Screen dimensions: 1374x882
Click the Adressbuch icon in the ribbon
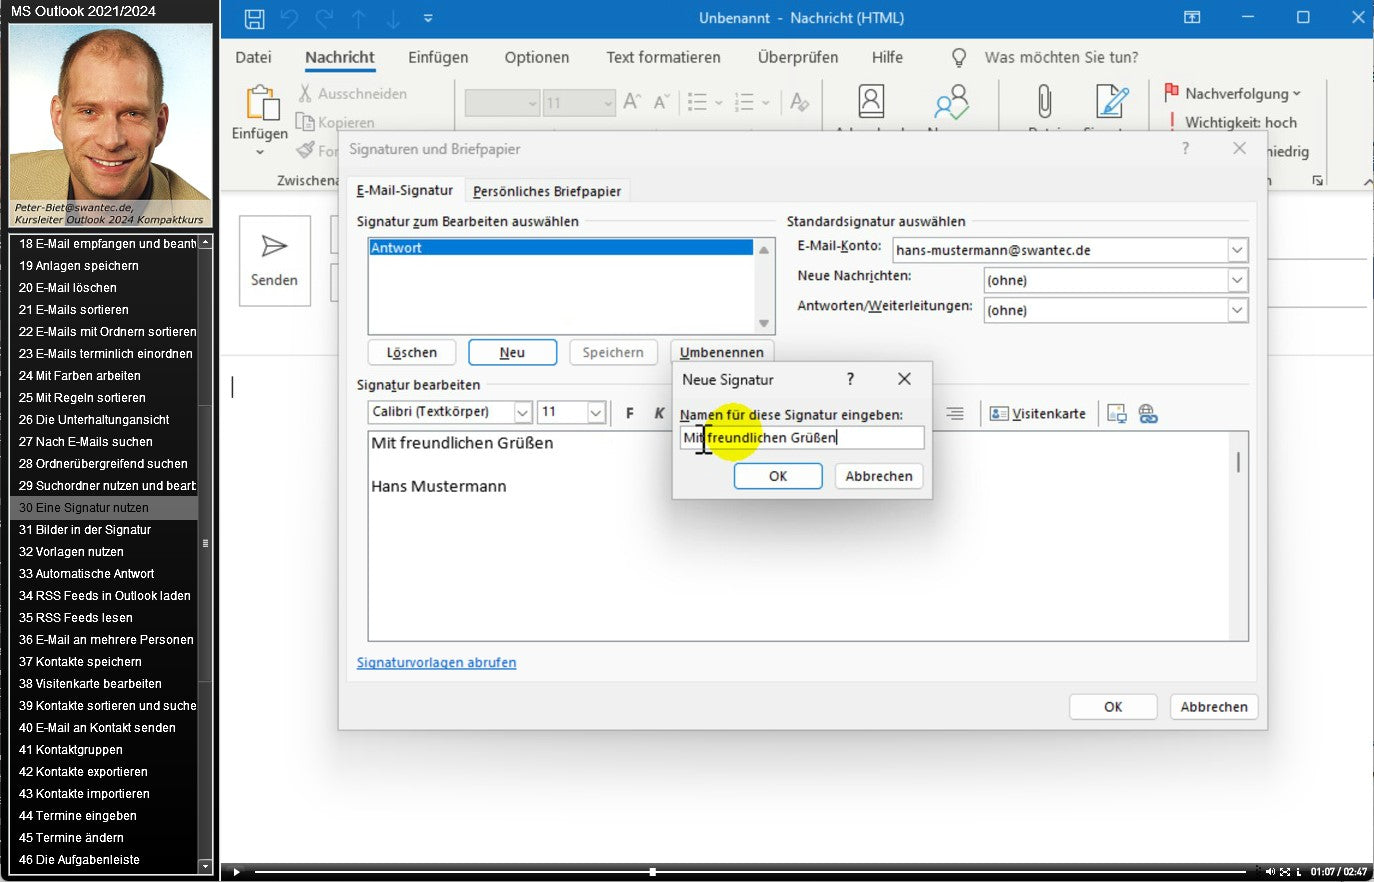coord(871,102)
